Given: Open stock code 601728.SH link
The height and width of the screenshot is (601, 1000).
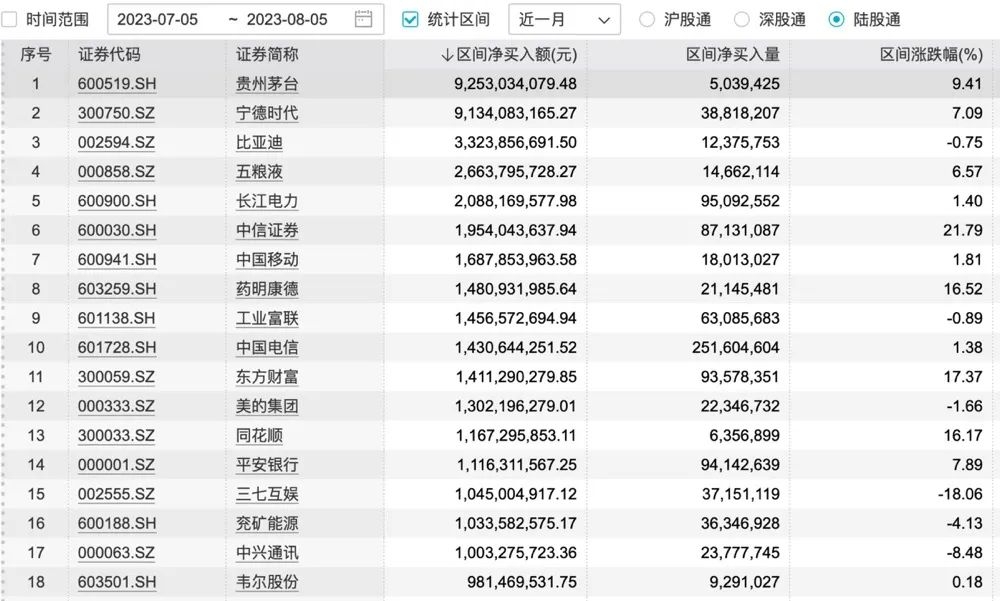Looking at the screenshot, I should 117,348.
